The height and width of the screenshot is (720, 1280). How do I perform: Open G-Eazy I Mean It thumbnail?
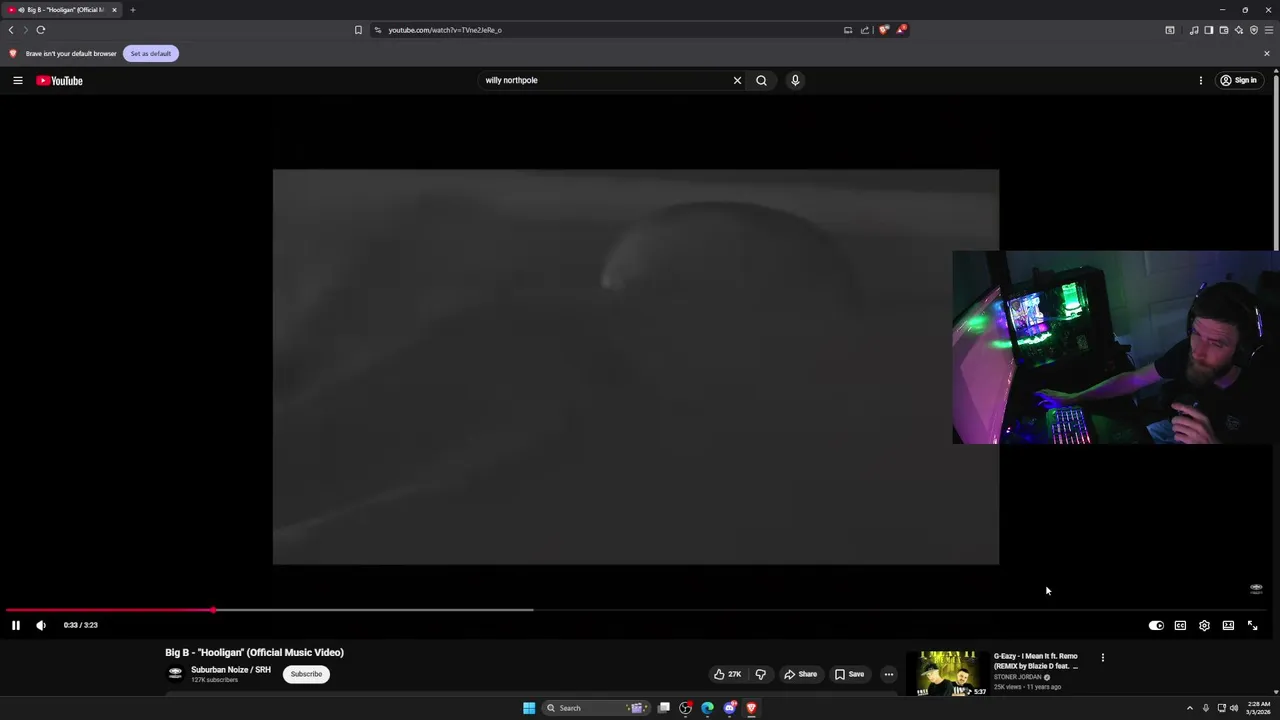pos(949,673)
